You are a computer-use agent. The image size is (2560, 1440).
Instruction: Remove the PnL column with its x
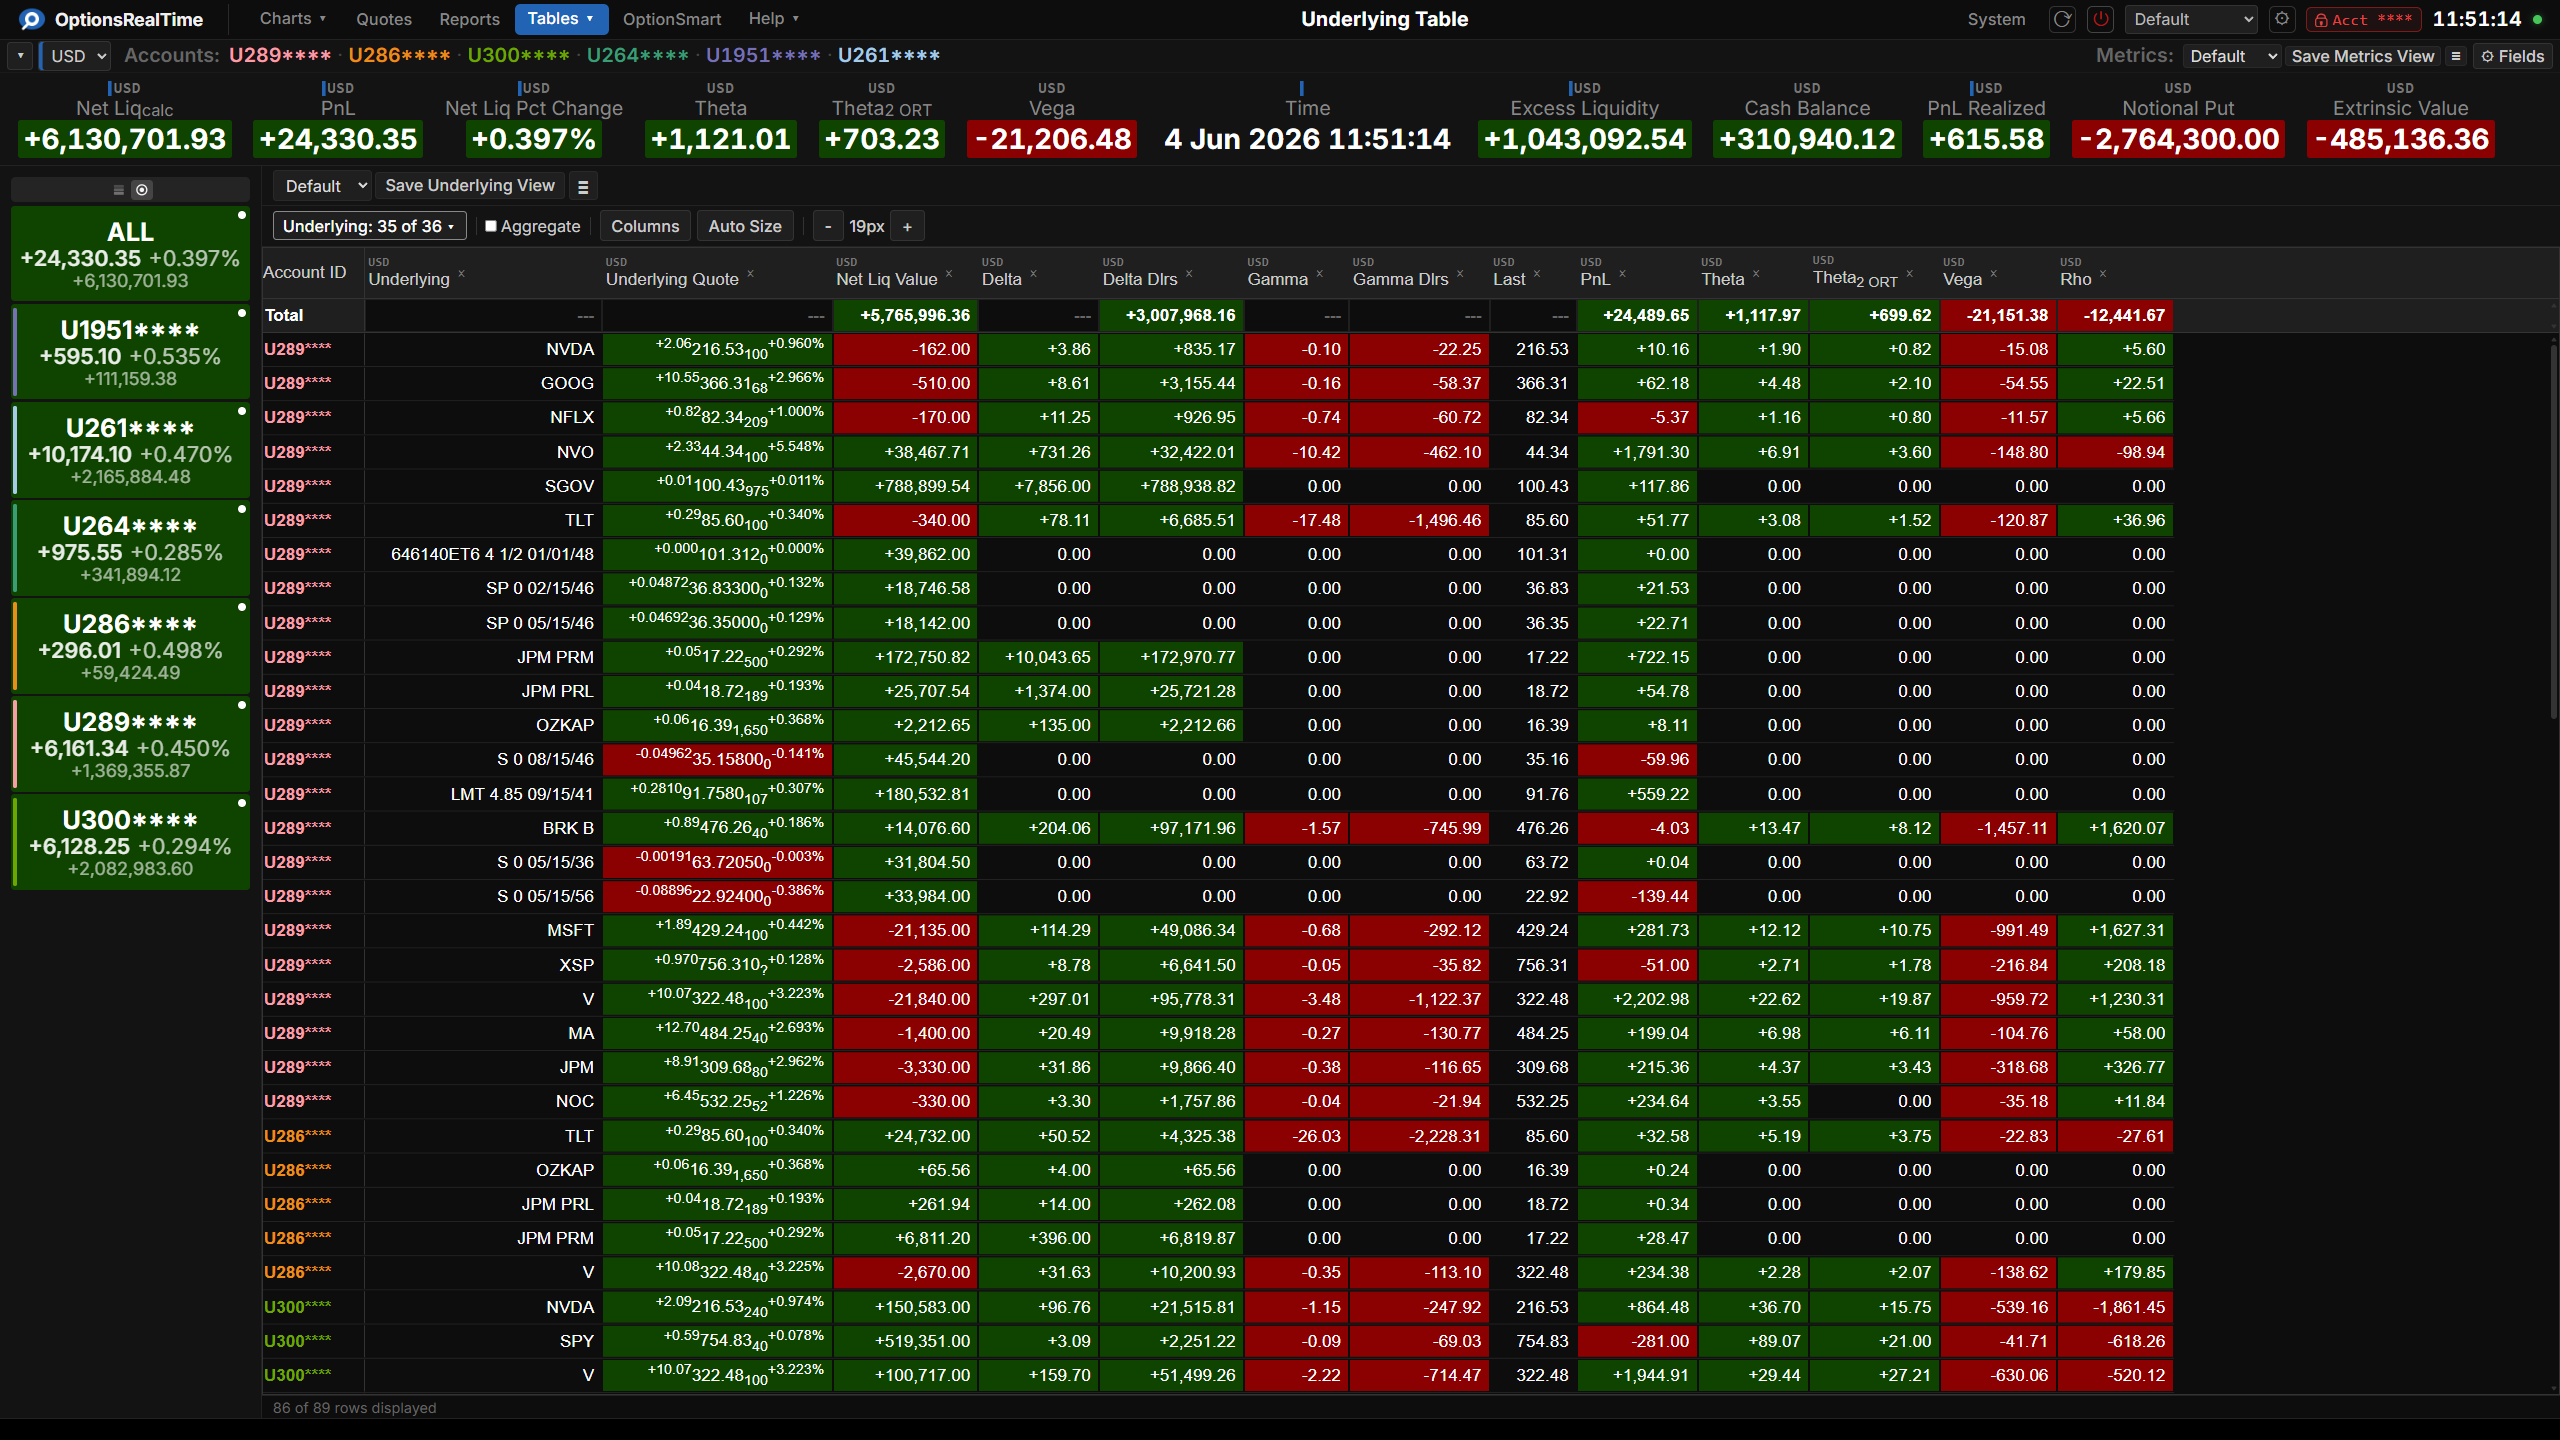click(x=1623, y=274)
